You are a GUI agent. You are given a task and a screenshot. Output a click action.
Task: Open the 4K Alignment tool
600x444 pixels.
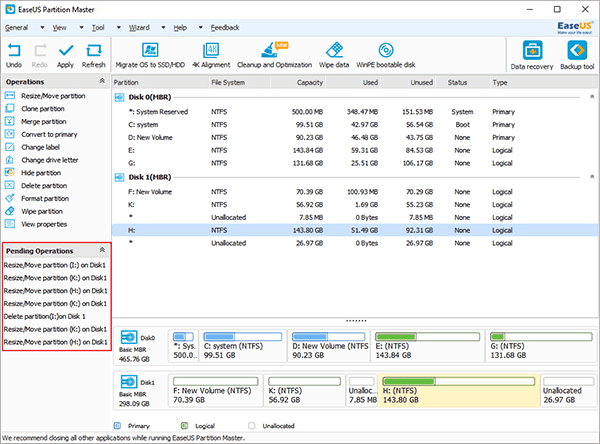(x=211, y=56)
